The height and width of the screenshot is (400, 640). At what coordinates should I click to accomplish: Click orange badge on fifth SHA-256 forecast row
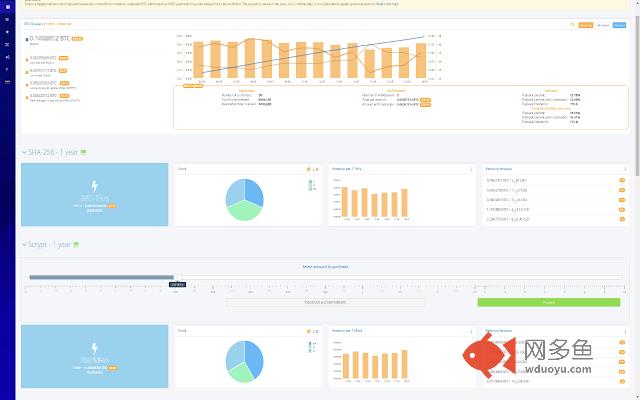pos(622,219)
